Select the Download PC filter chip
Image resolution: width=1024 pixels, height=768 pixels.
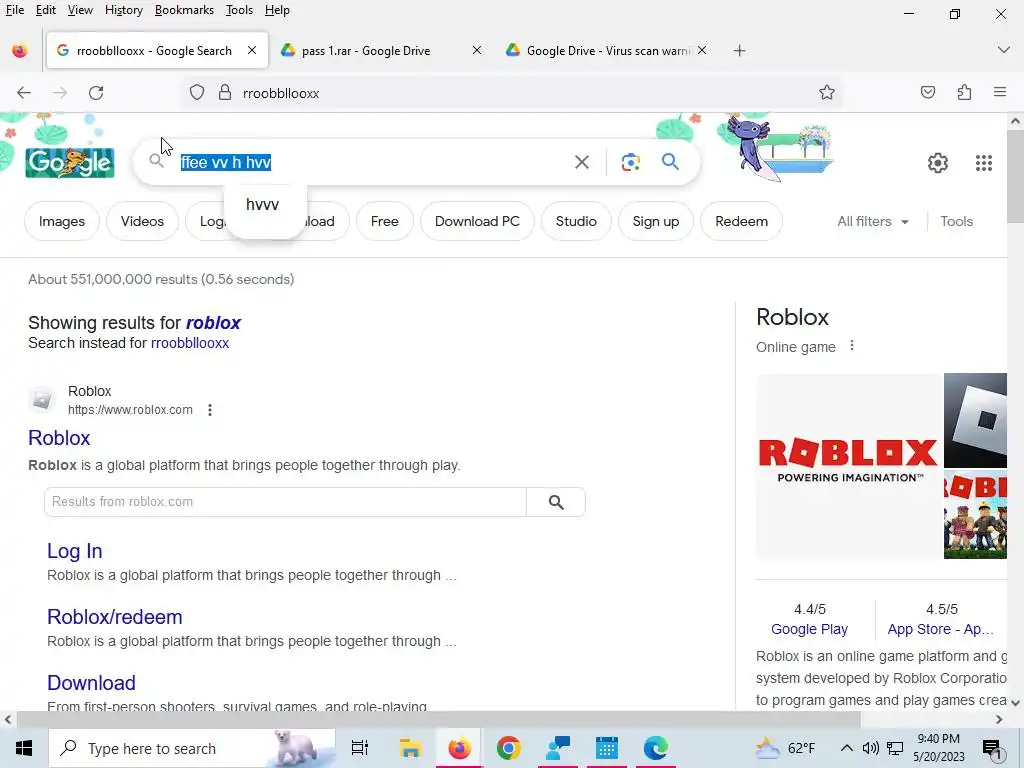pyautogui.click(x=477, y=221)
